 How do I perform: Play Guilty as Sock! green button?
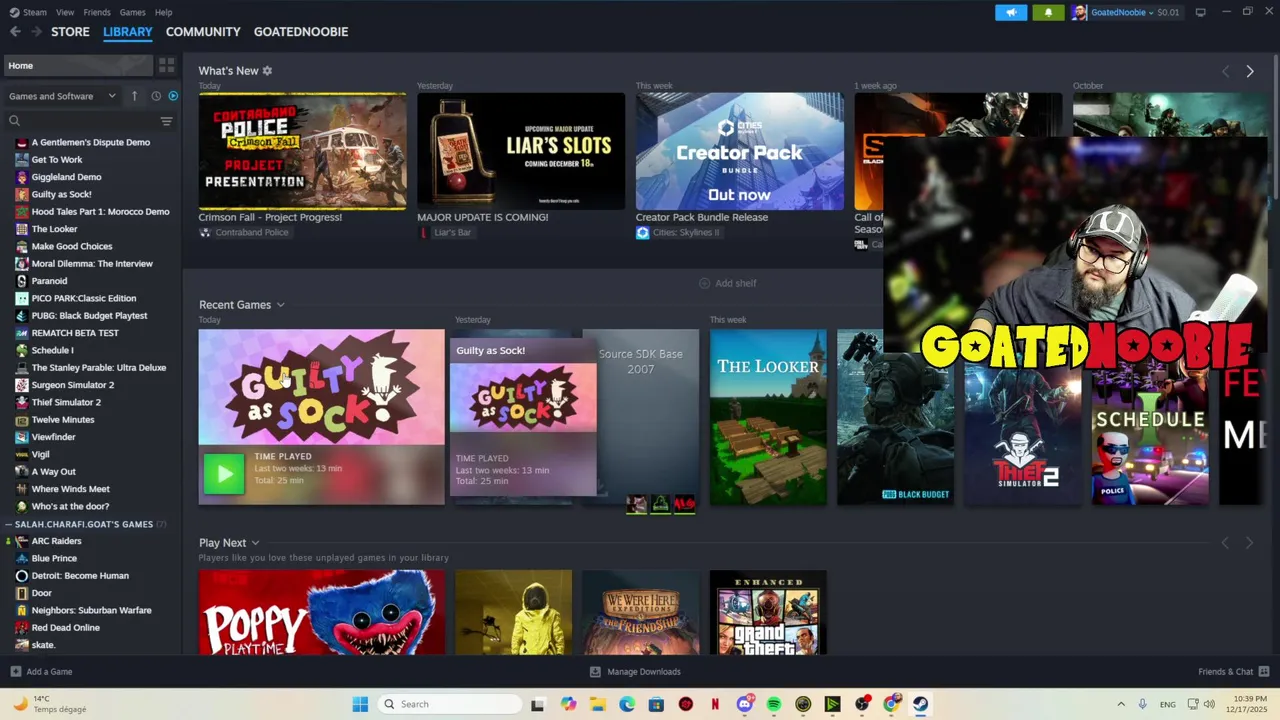pos(223,474)
